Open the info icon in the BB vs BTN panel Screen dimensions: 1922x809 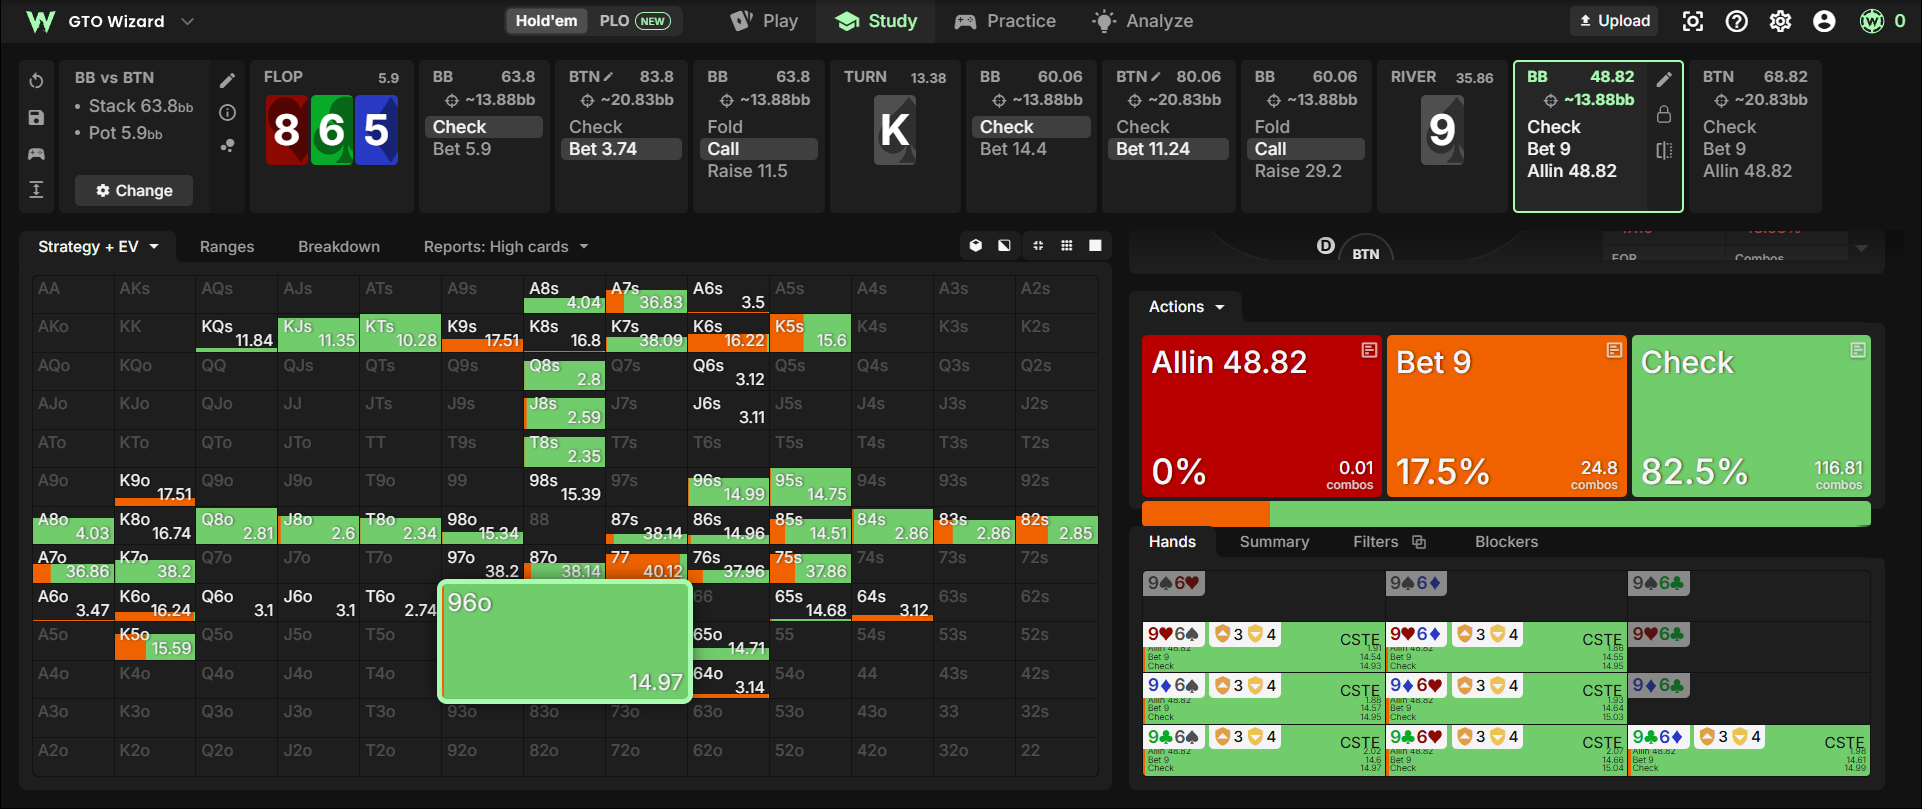coord(228,113)
